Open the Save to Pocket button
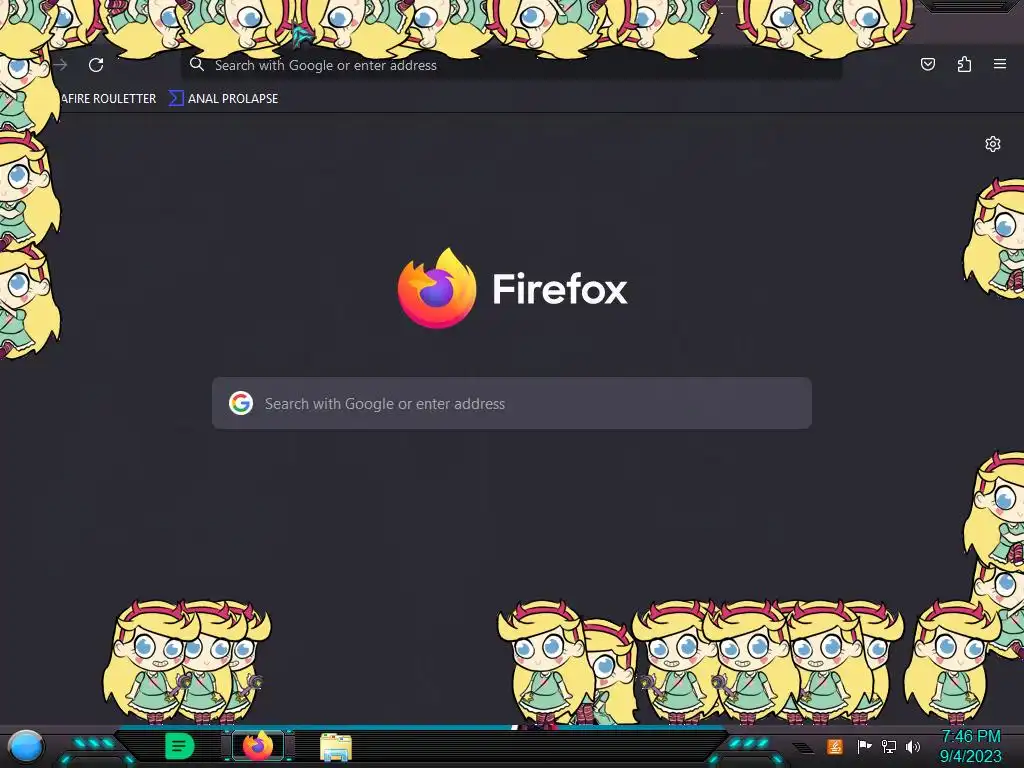The image size is (1024, 768). pos(927,64)
